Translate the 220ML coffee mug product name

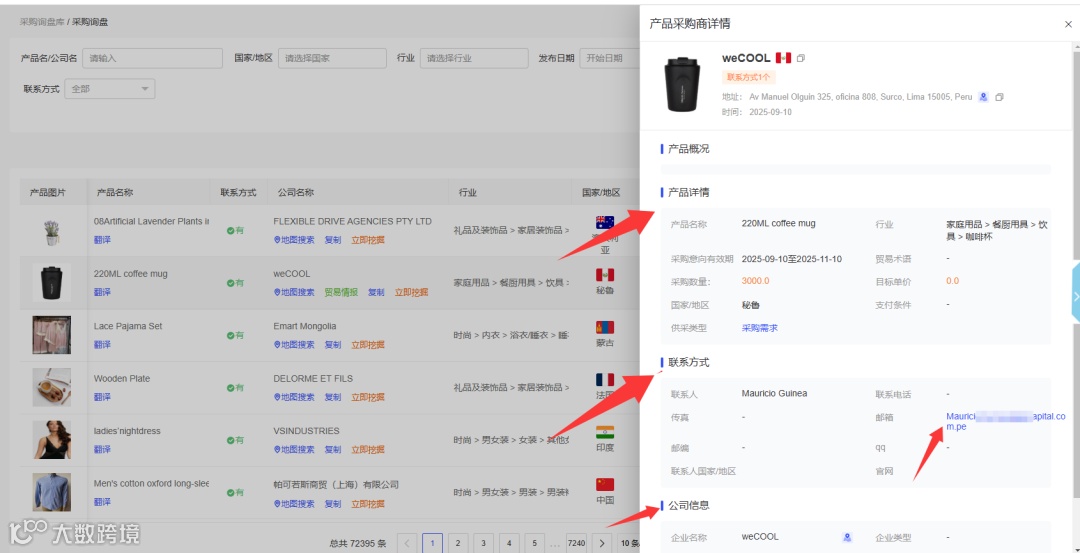(x=102, y=292)
